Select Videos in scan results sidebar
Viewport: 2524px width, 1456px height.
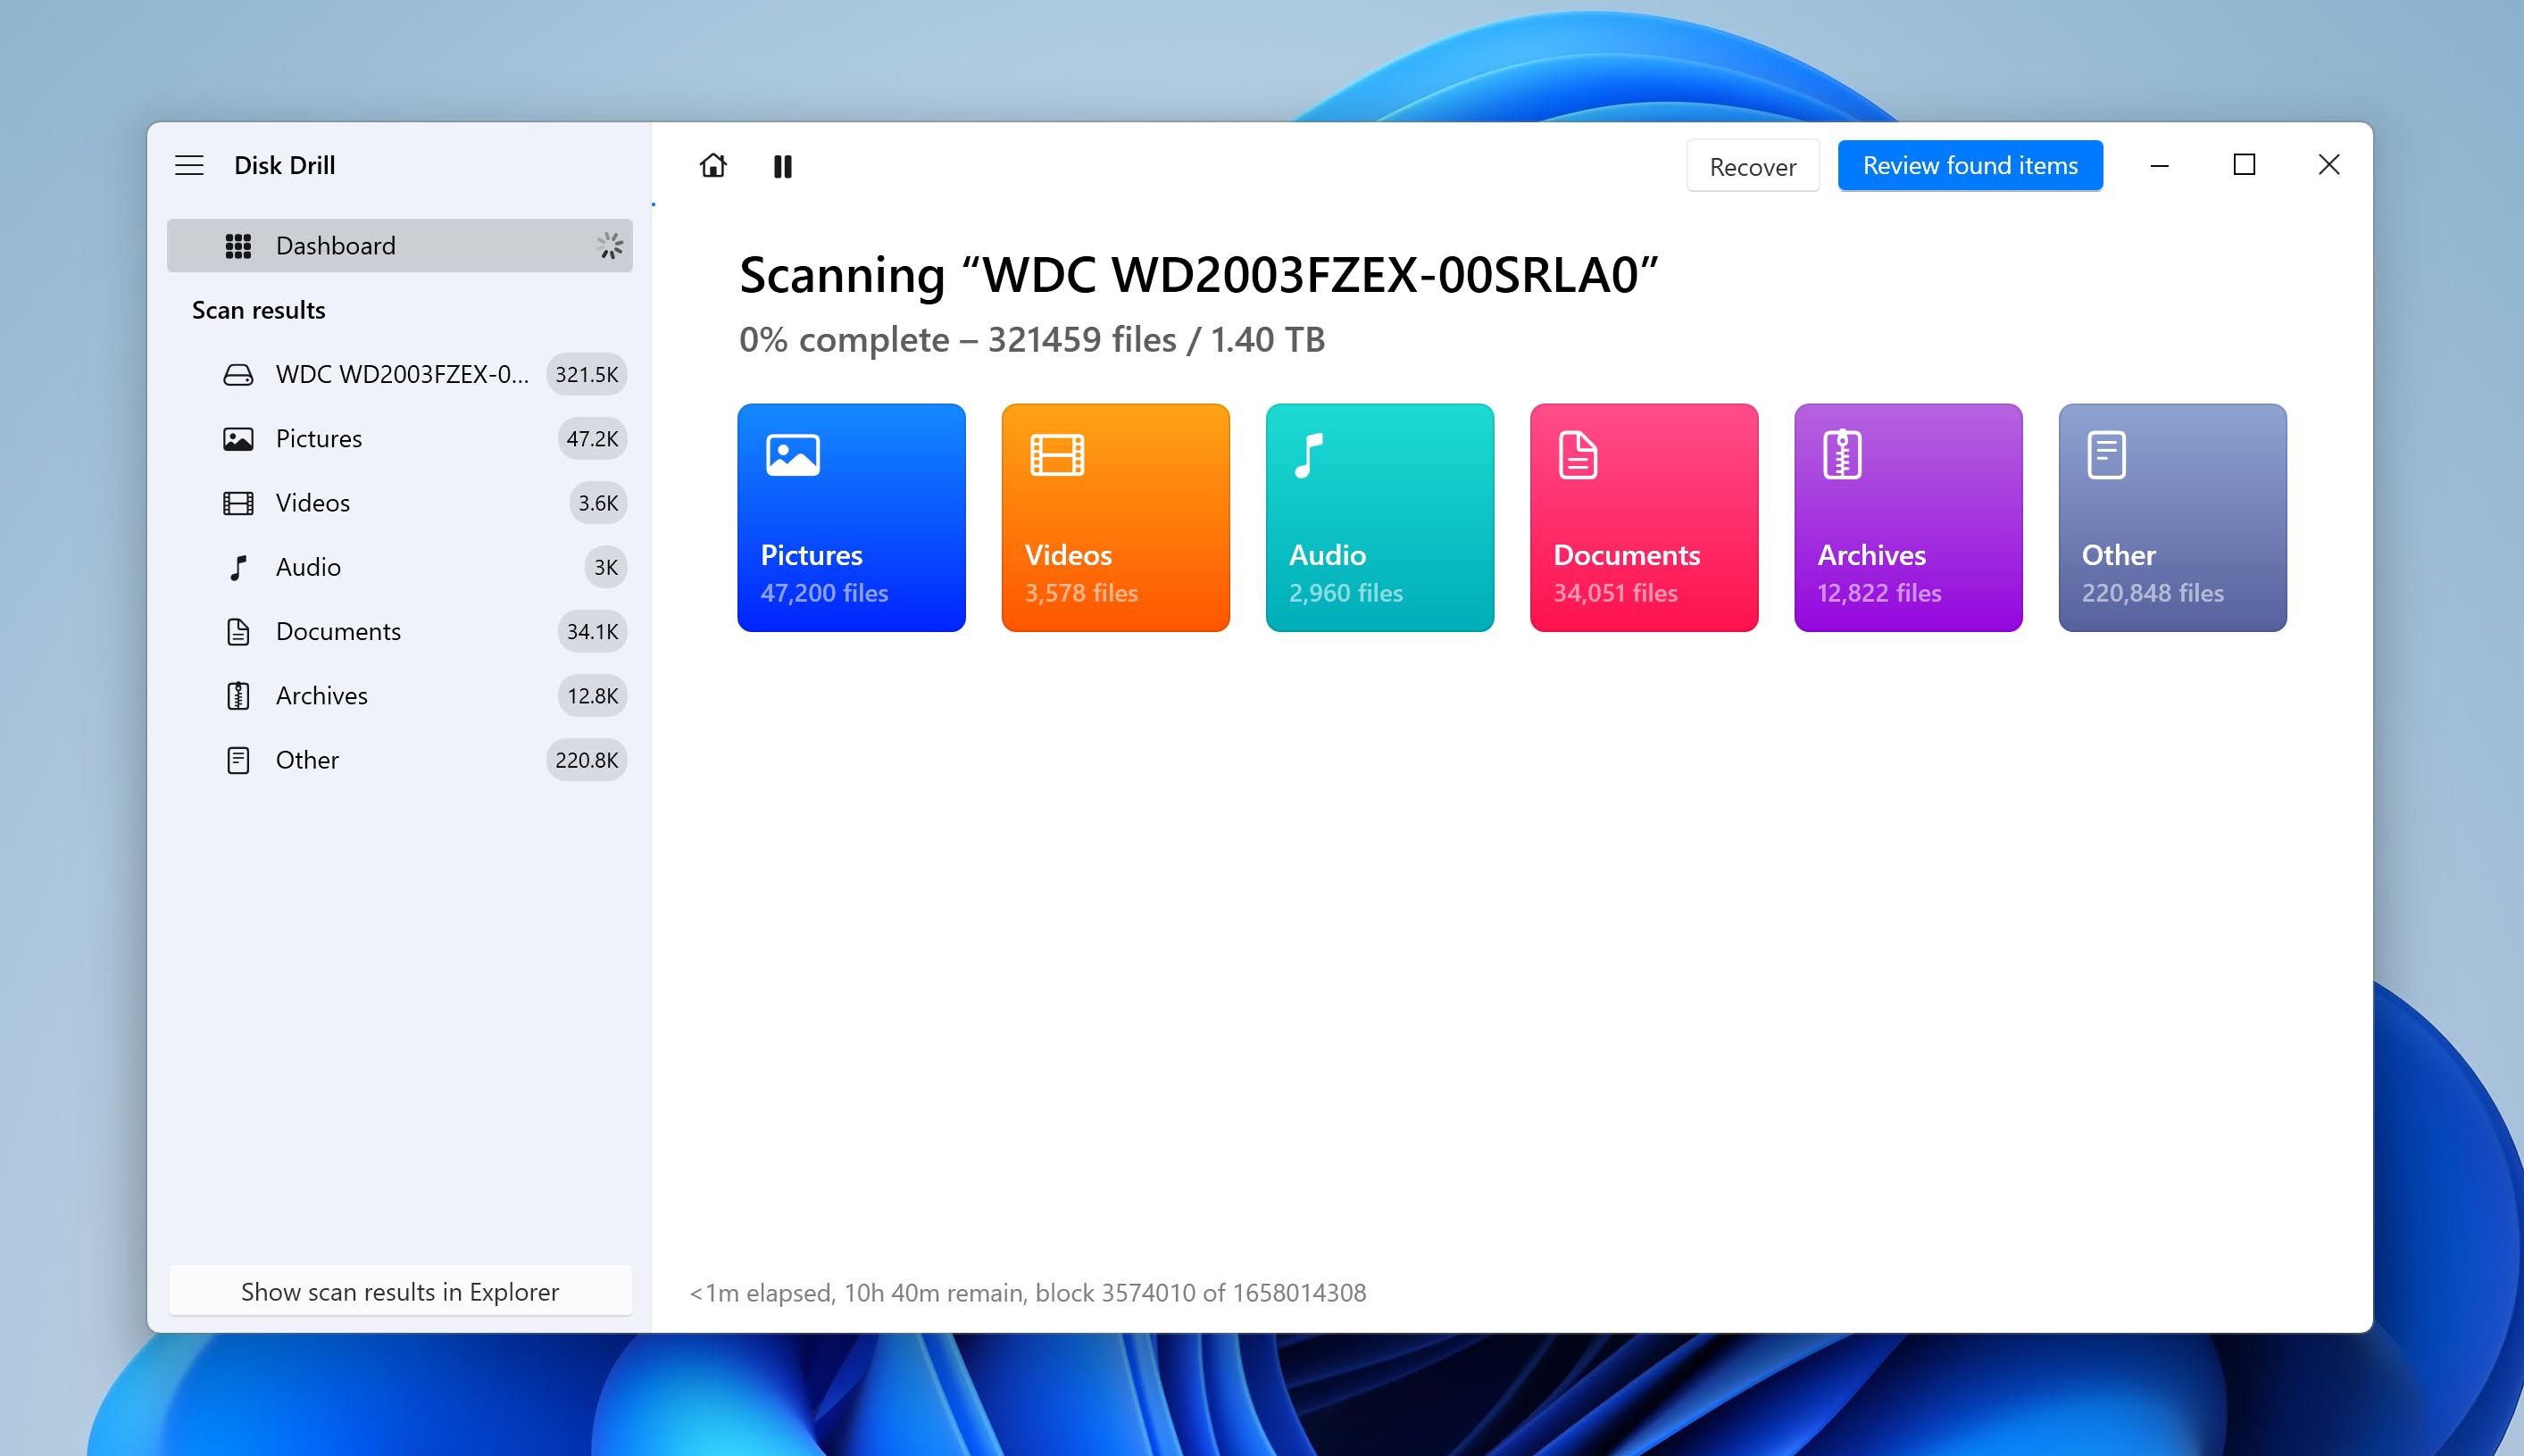[312, 501]
